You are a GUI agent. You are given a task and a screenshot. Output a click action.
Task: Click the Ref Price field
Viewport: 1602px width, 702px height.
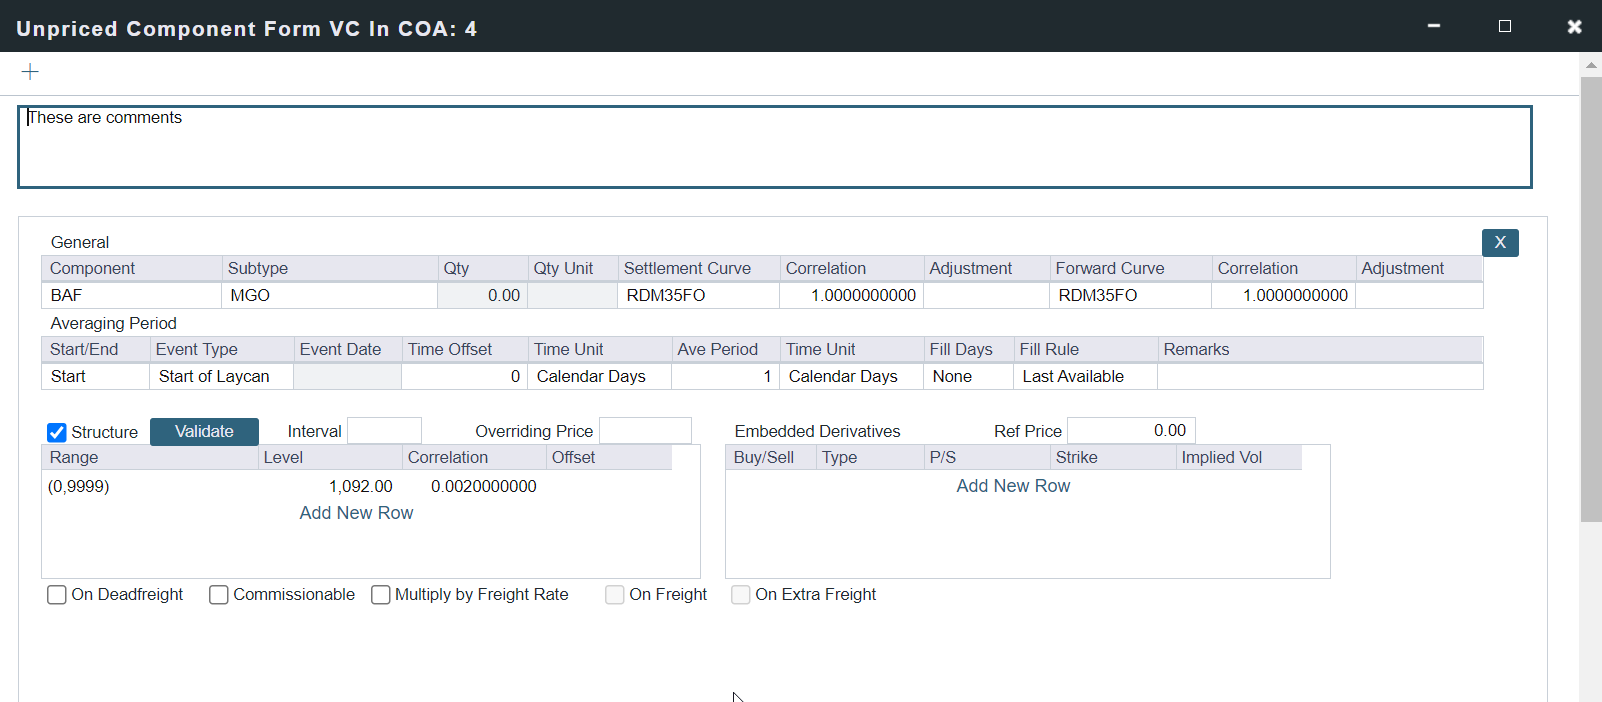(1130, 431)
